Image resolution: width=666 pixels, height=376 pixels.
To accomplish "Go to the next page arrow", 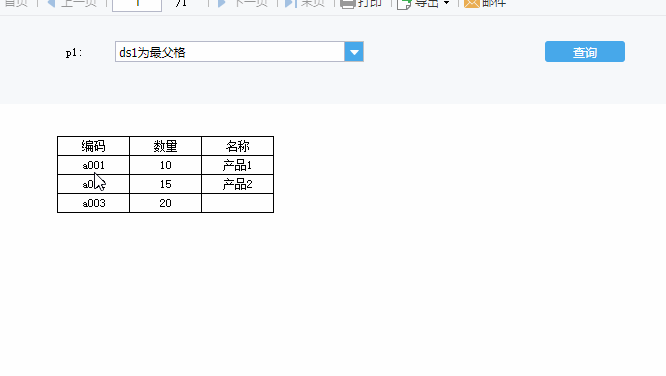I will pyautogui.click(x=221, y=3).
